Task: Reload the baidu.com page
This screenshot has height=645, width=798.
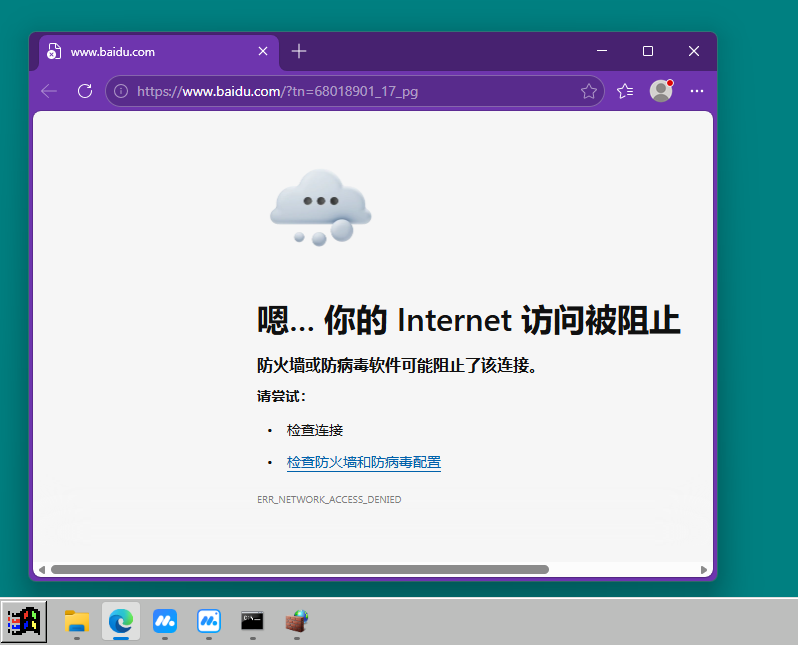Action: (85, 91)
